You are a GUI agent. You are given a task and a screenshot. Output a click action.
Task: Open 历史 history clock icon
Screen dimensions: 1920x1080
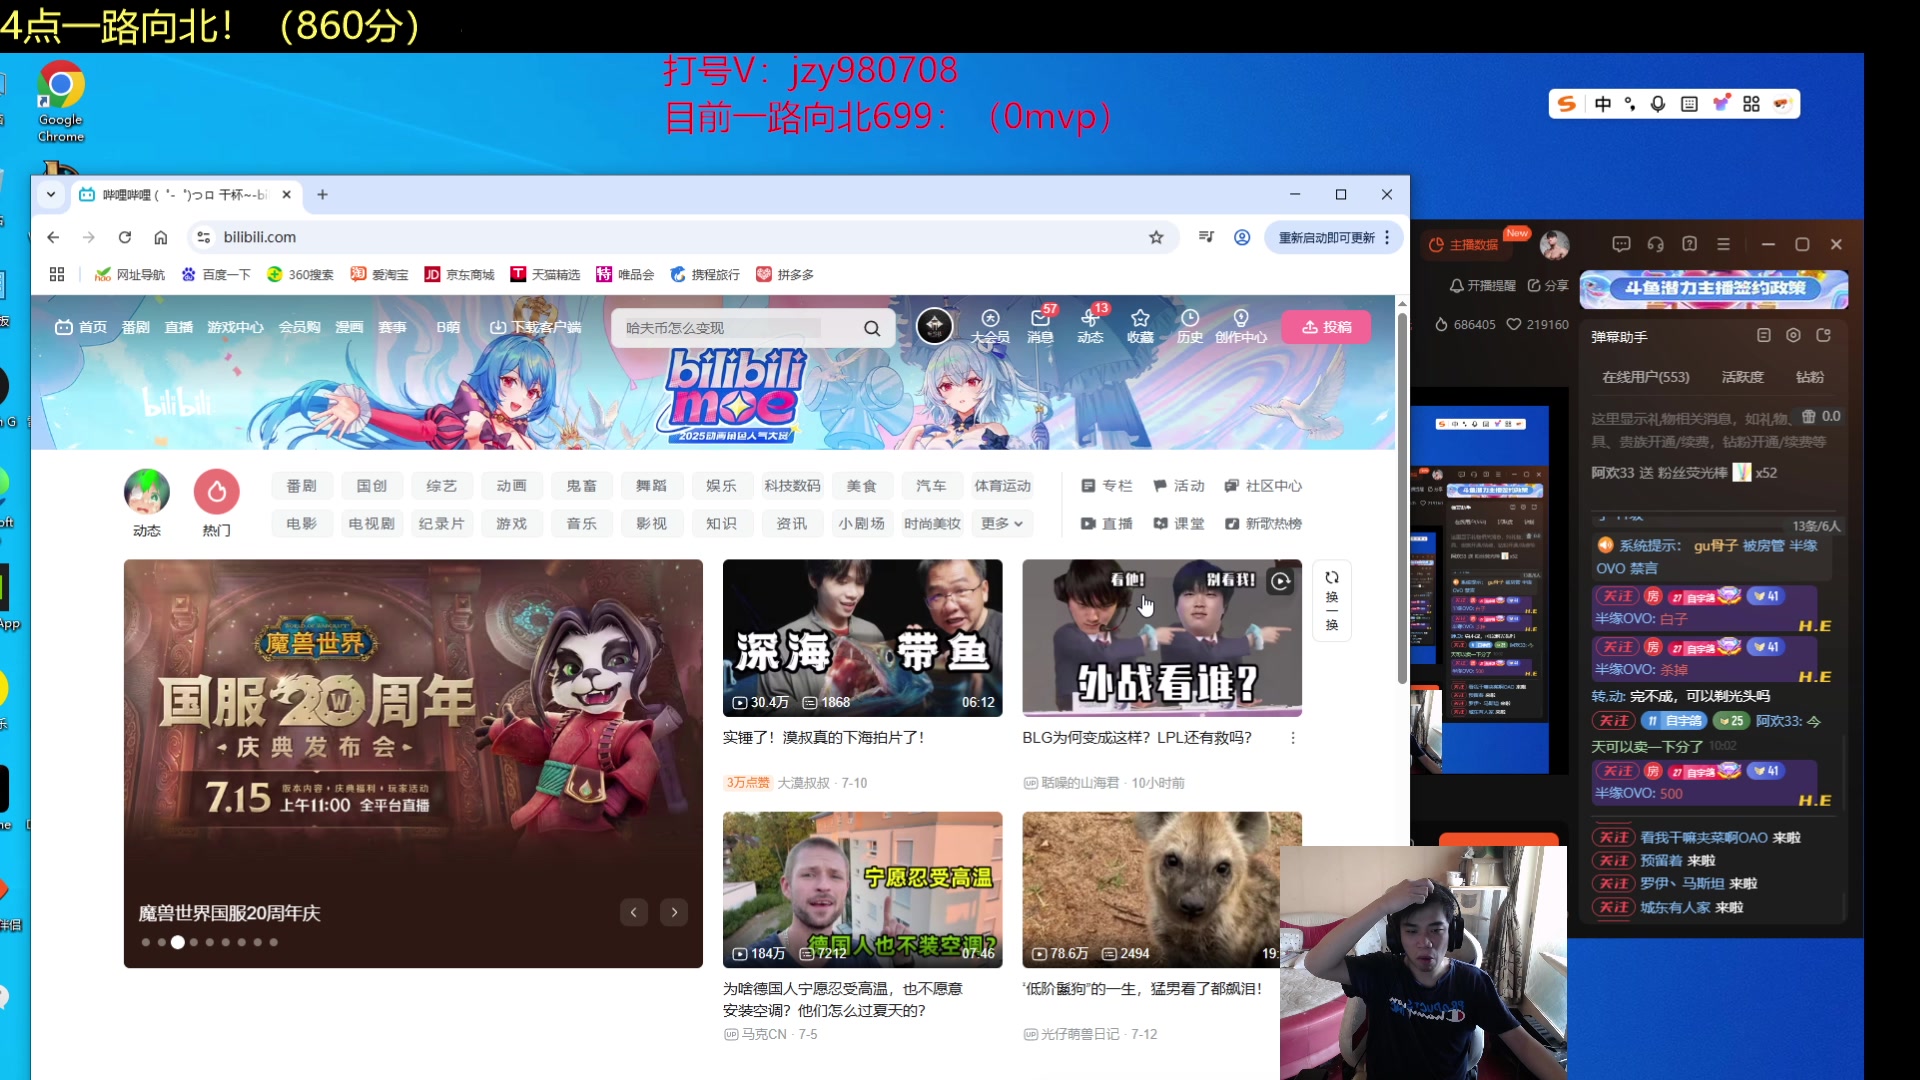pos(1190,326)
